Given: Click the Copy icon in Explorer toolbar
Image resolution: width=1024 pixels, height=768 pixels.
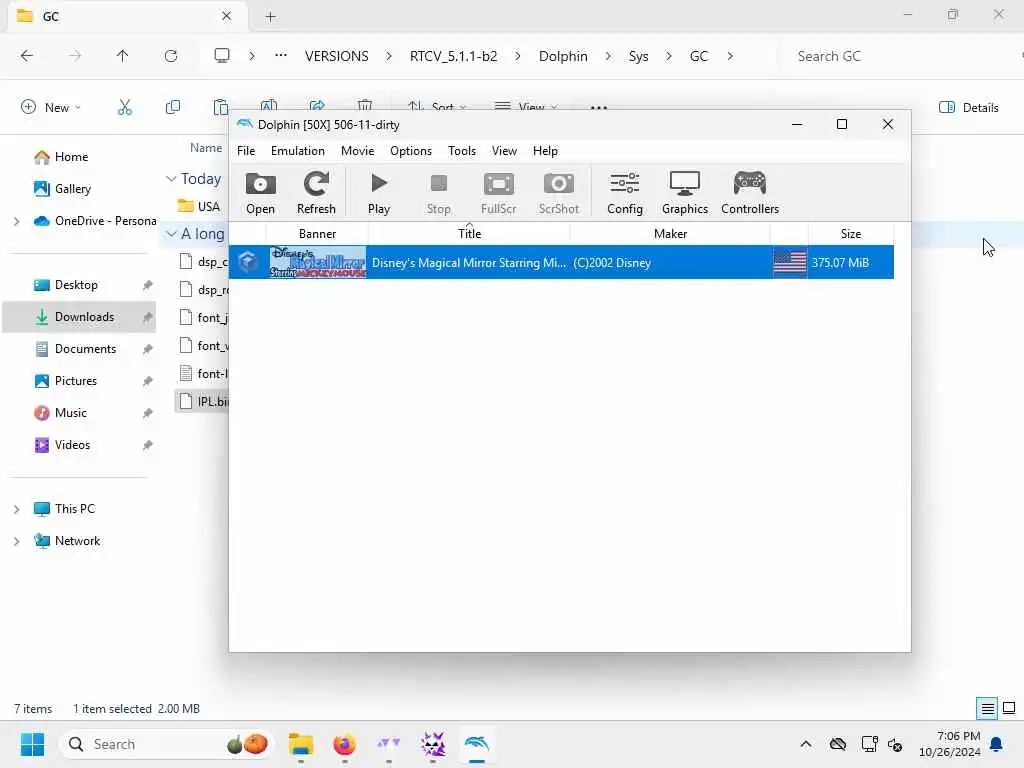Looking at the screenshot, I should [173, 107].
